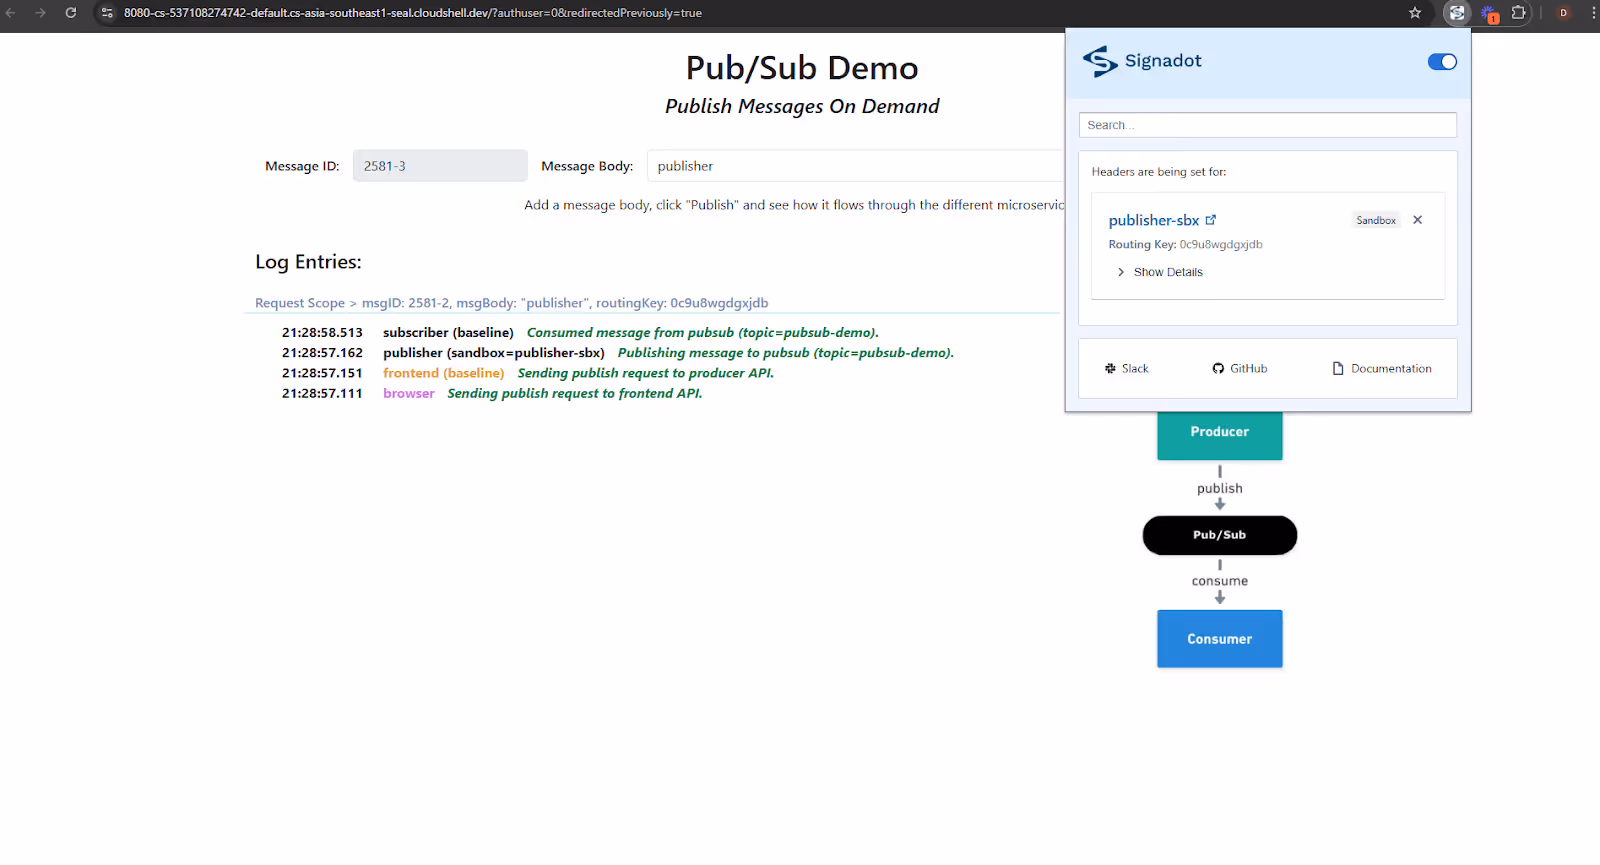Open the GitHub link

[x=1240, y=369]
